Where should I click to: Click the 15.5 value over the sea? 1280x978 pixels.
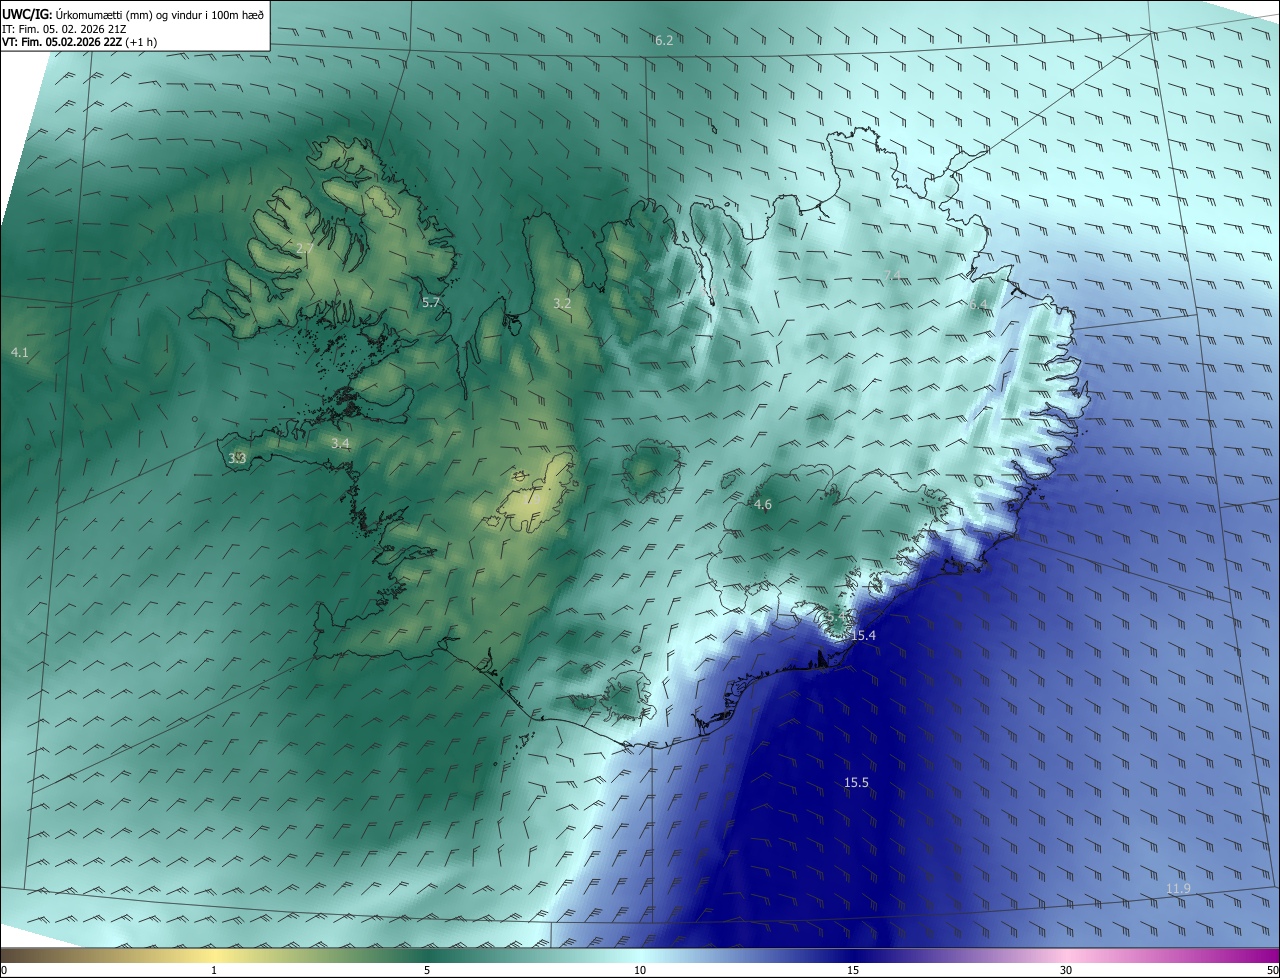point(856,783)
